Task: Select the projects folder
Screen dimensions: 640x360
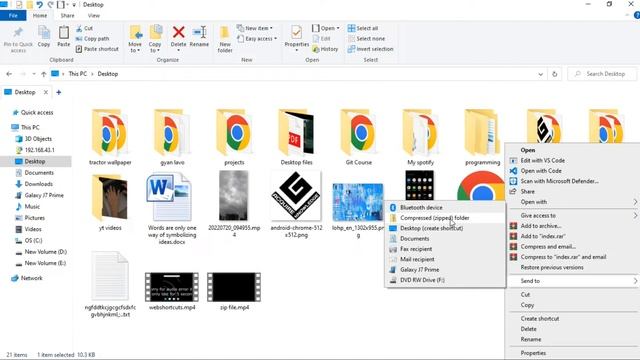Action: 234,137
